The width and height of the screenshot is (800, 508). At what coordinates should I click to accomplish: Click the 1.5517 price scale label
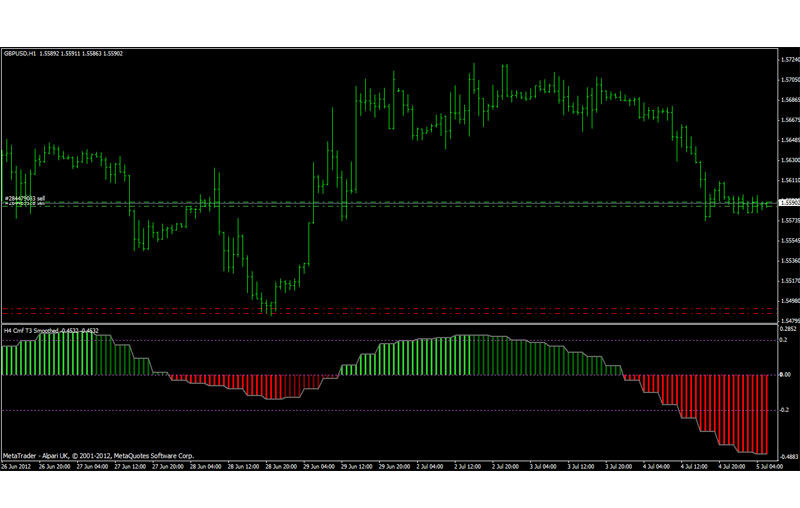coord(790,281)
